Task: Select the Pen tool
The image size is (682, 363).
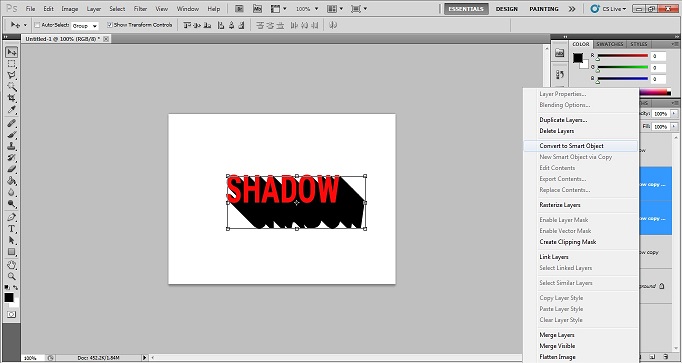Action: coord(12,217)
